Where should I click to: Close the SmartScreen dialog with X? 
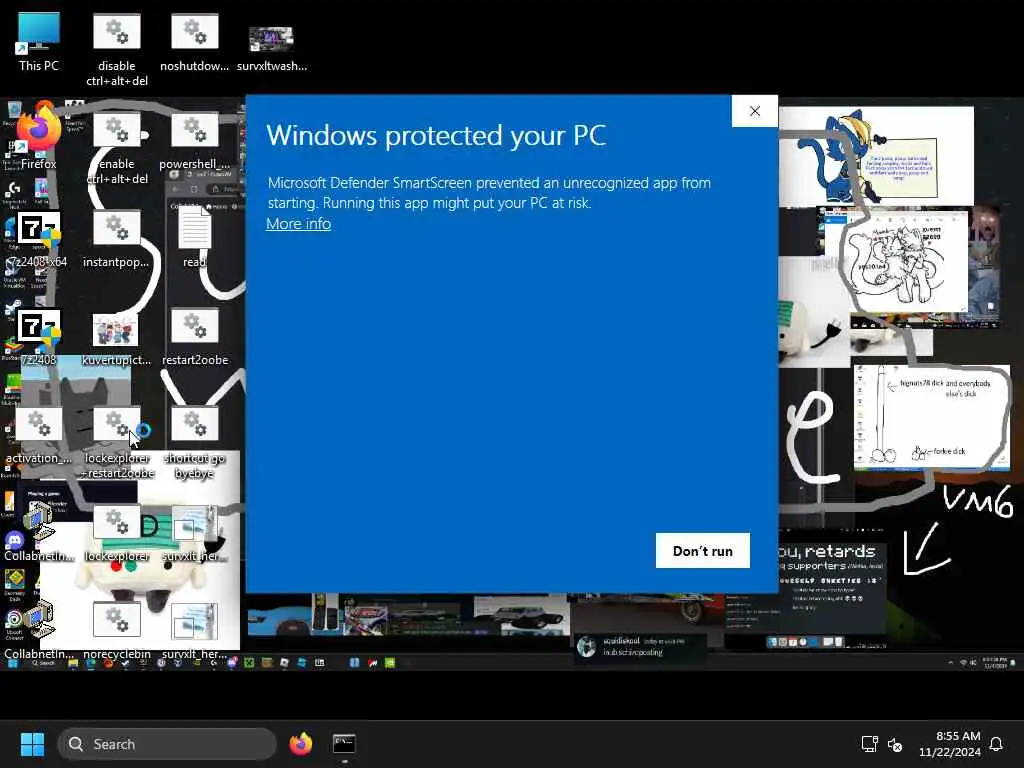pyautogui.click(x=755, y=111)
